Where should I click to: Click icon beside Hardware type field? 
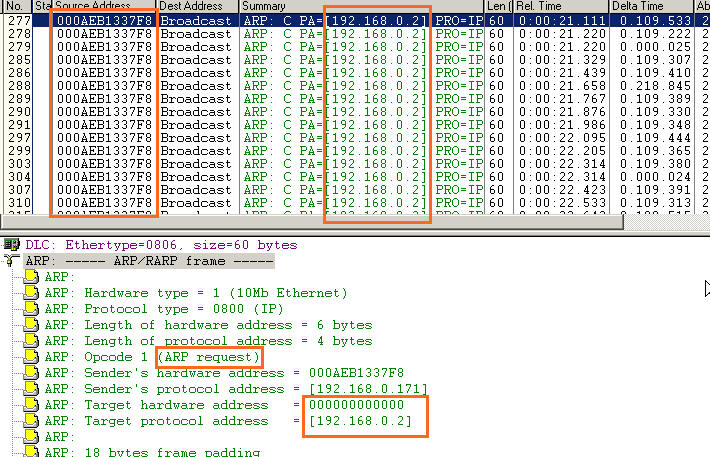coord(30,293)
